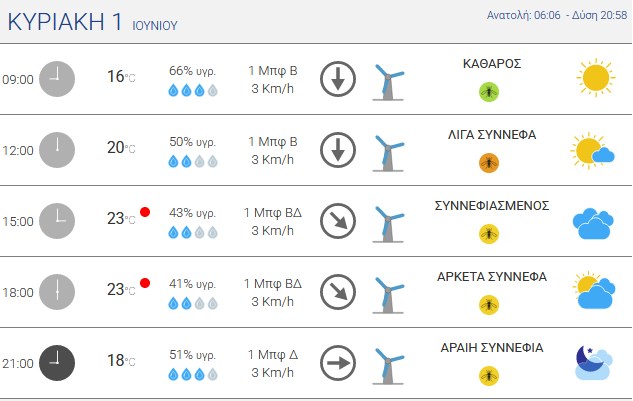Click the sun behind cloud icon at 18:00

pyautogui.click(x=594, y=290)
